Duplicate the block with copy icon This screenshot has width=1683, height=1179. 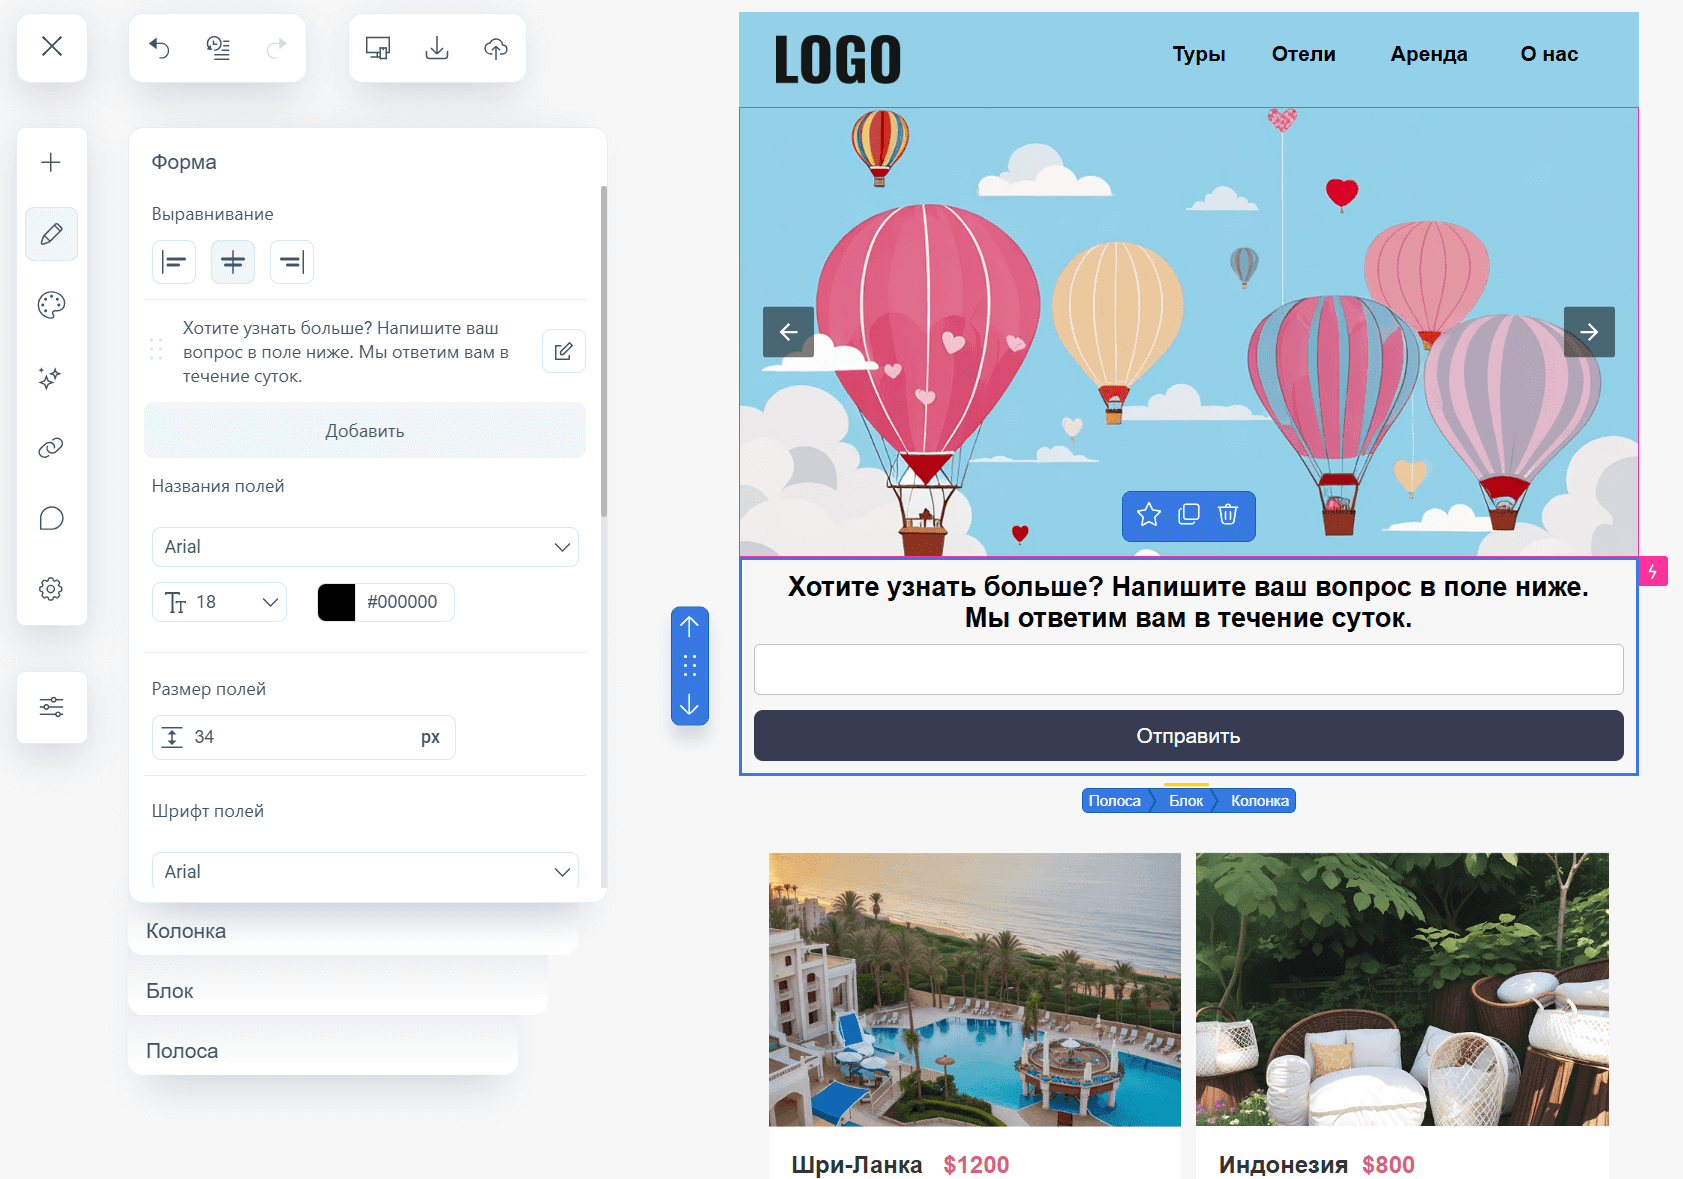coord(1189,515)
